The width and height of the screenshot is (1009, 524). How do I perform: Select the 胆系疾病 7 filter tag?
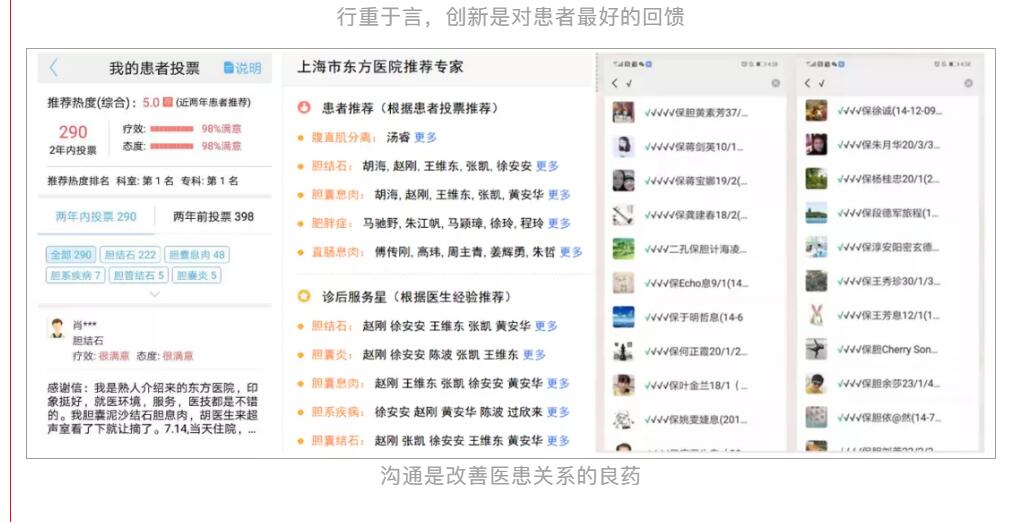coord(75,276)
